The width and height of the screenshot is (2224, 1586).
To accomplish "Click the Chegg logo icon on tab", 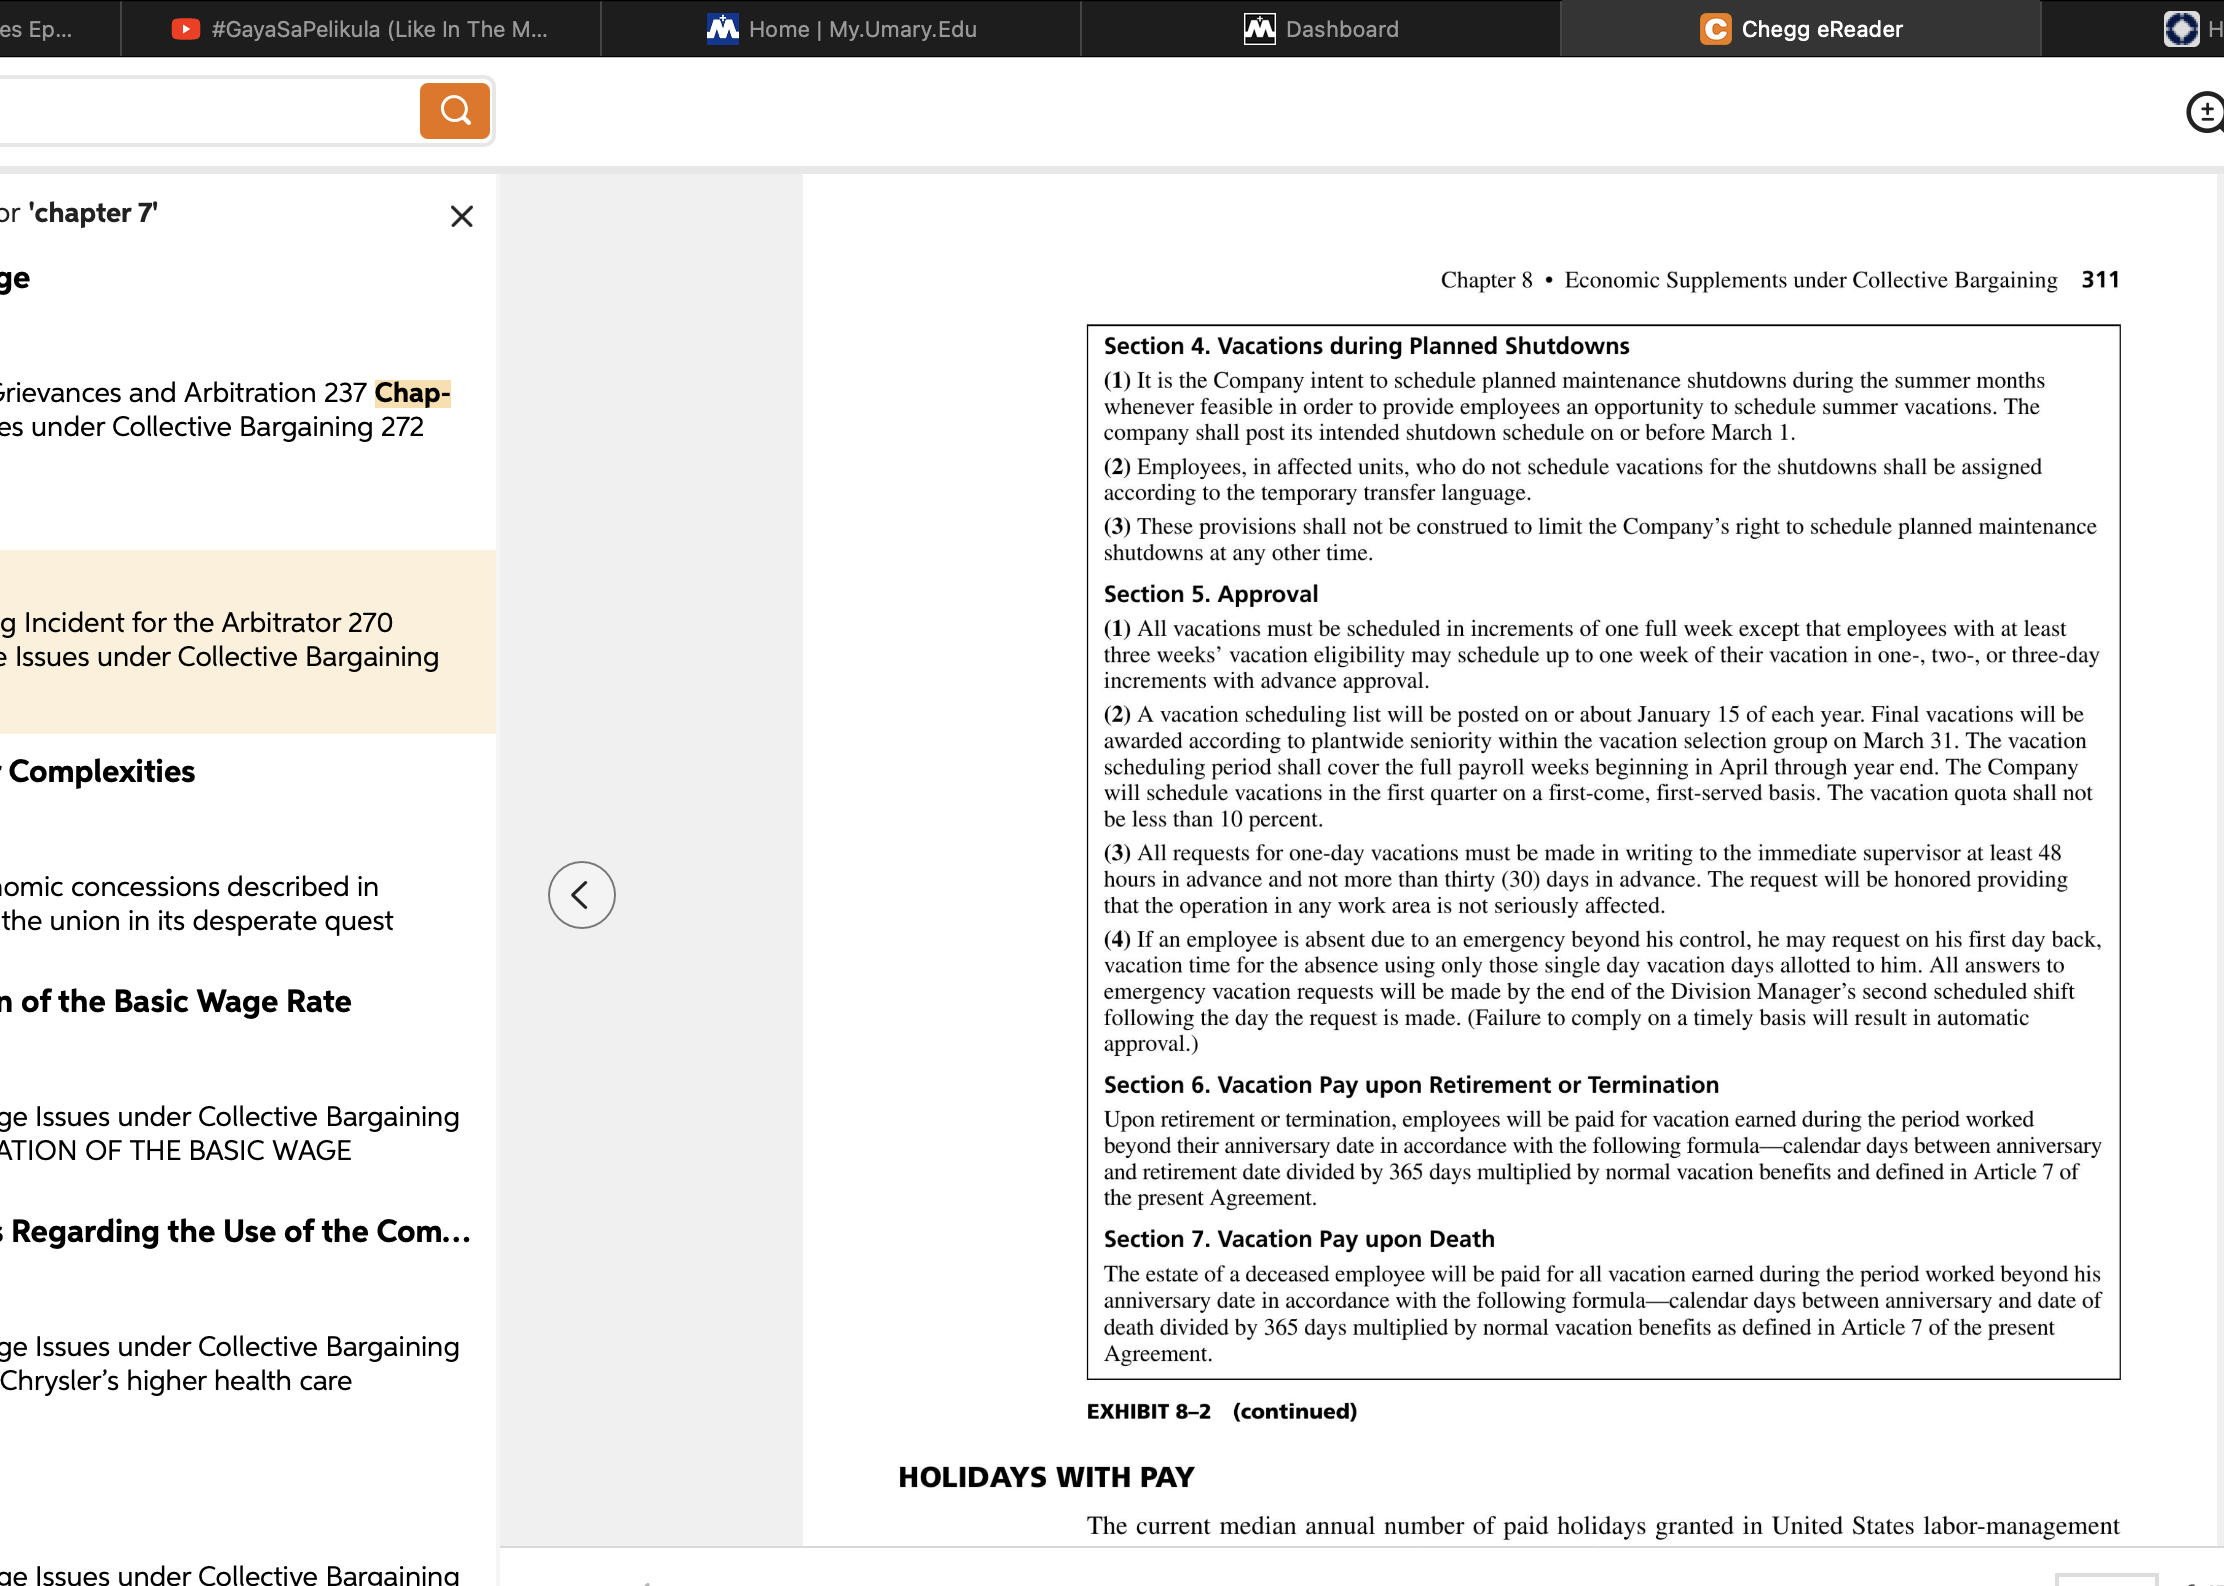I will point(1716,29).
